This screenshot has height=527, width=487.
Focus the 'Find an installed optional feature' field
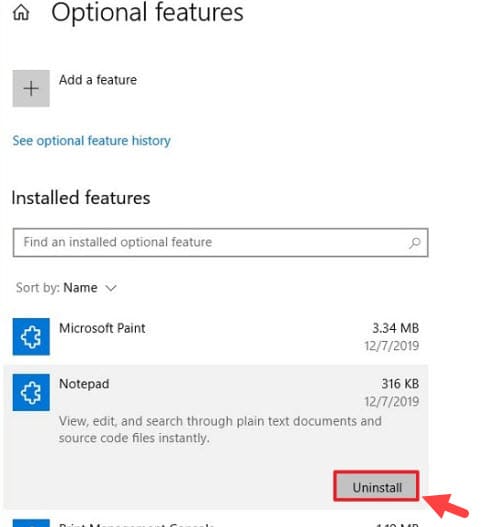220,242
